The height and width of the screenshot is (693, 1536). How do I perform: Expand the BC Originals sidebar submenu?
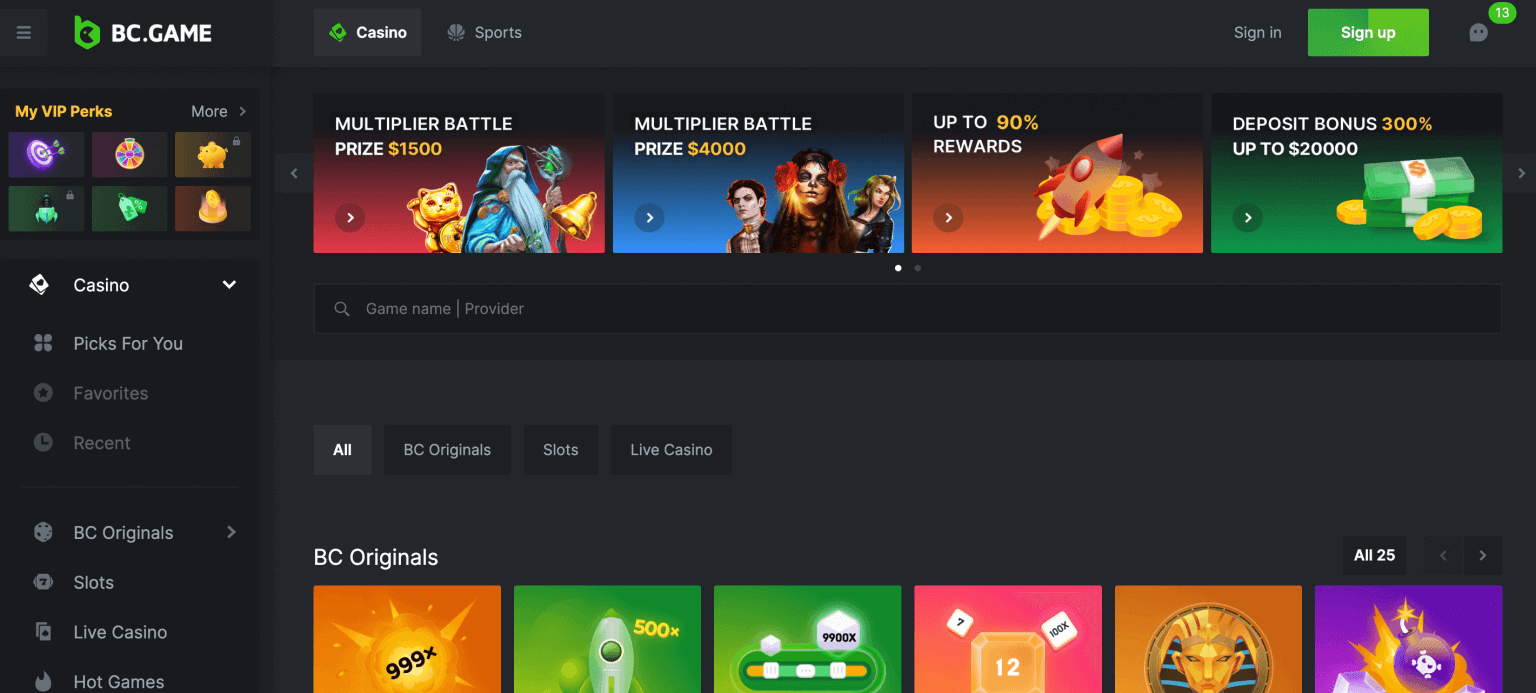231,532
